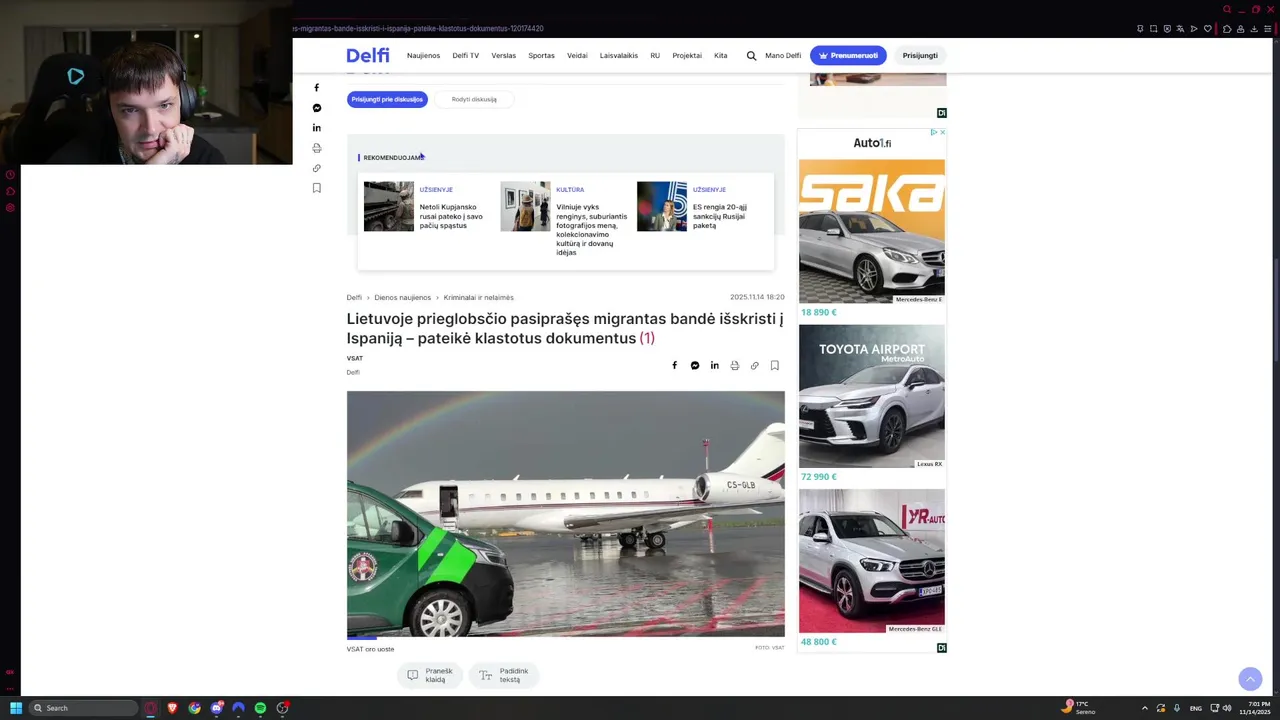This screenshot has width=1280, height=720.
Task: Open the Laisvalaikis section
Action: [619, 56]
